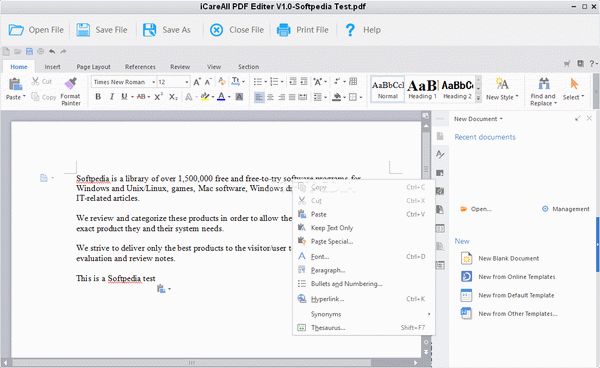Click the Open... recent documents button
This screenshot has height=368, width=600.
click(x=476, y=209)
